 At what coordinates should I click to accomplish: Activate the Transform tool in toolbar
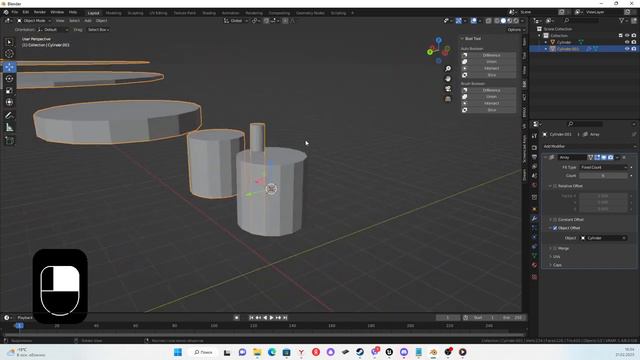click(x=9, y=102)
